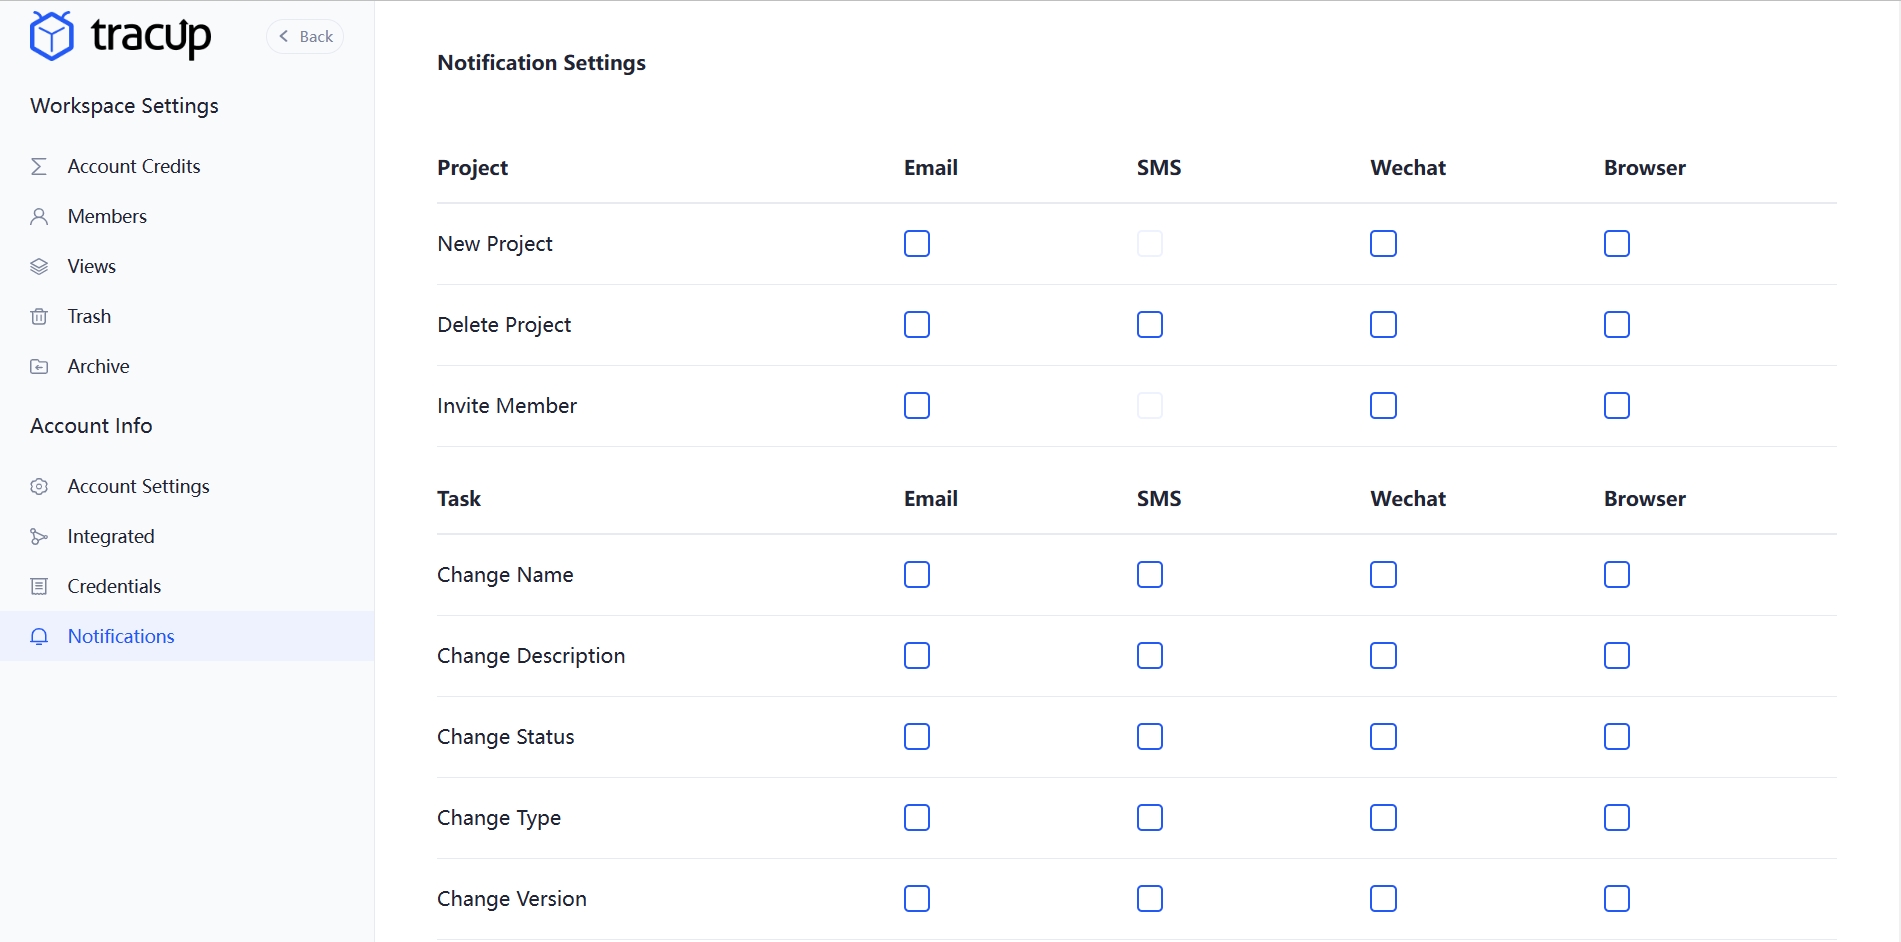Image resolution: width=1901 pixels, height=942 pixels.
Task: Click the Trash bin icon
Action: tap(39, 316)
